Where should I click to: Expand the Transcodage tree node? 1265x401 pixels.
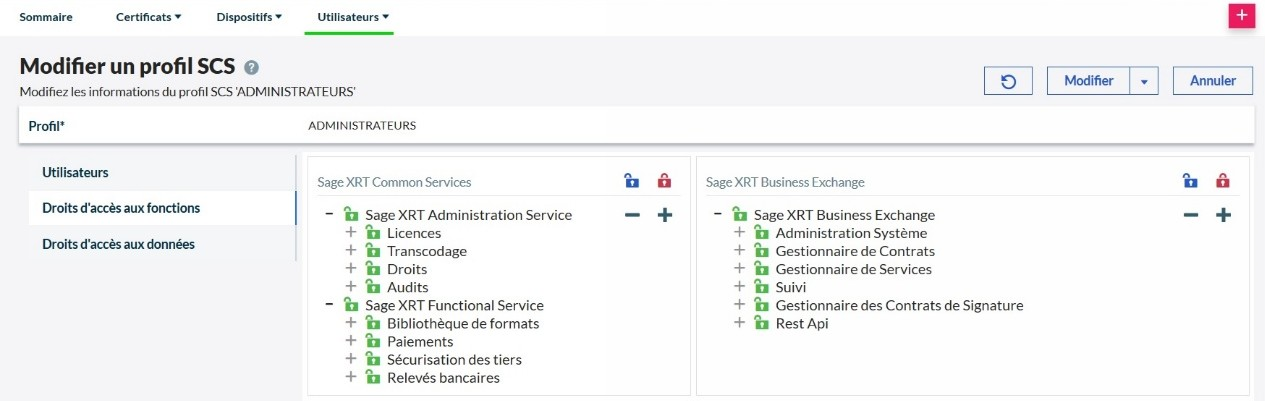[x=351, y=251]
